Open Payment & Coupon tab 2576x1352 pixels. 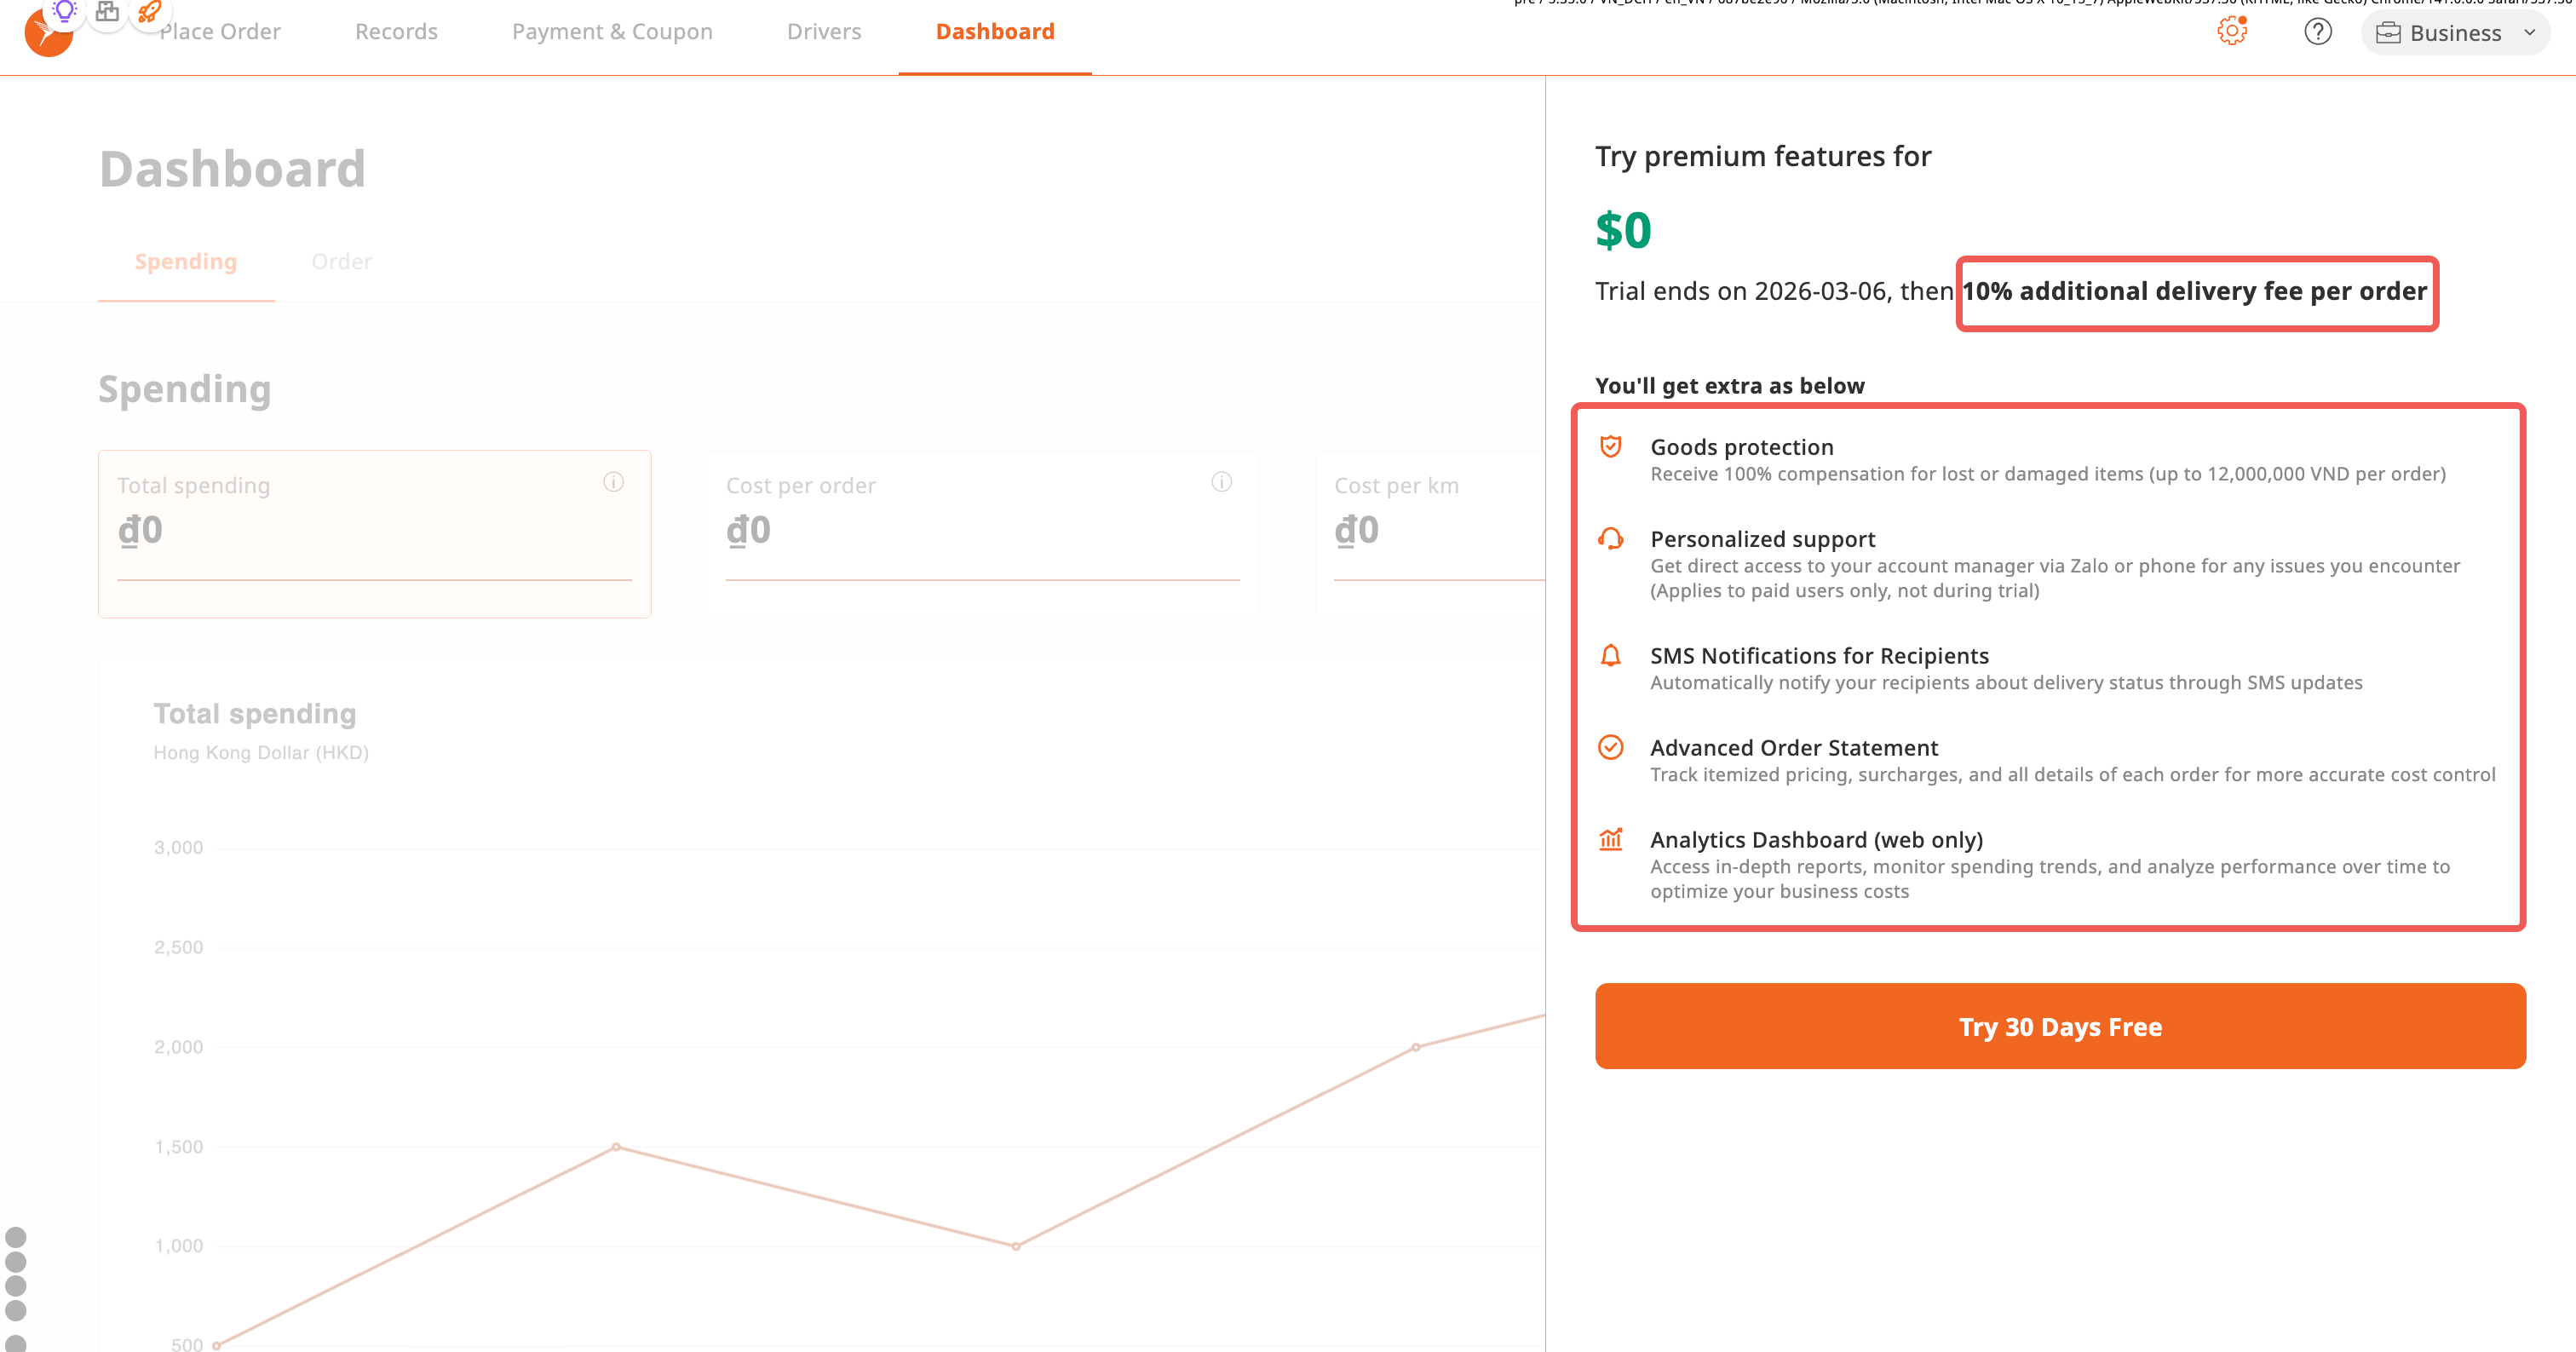click(612, 32)
